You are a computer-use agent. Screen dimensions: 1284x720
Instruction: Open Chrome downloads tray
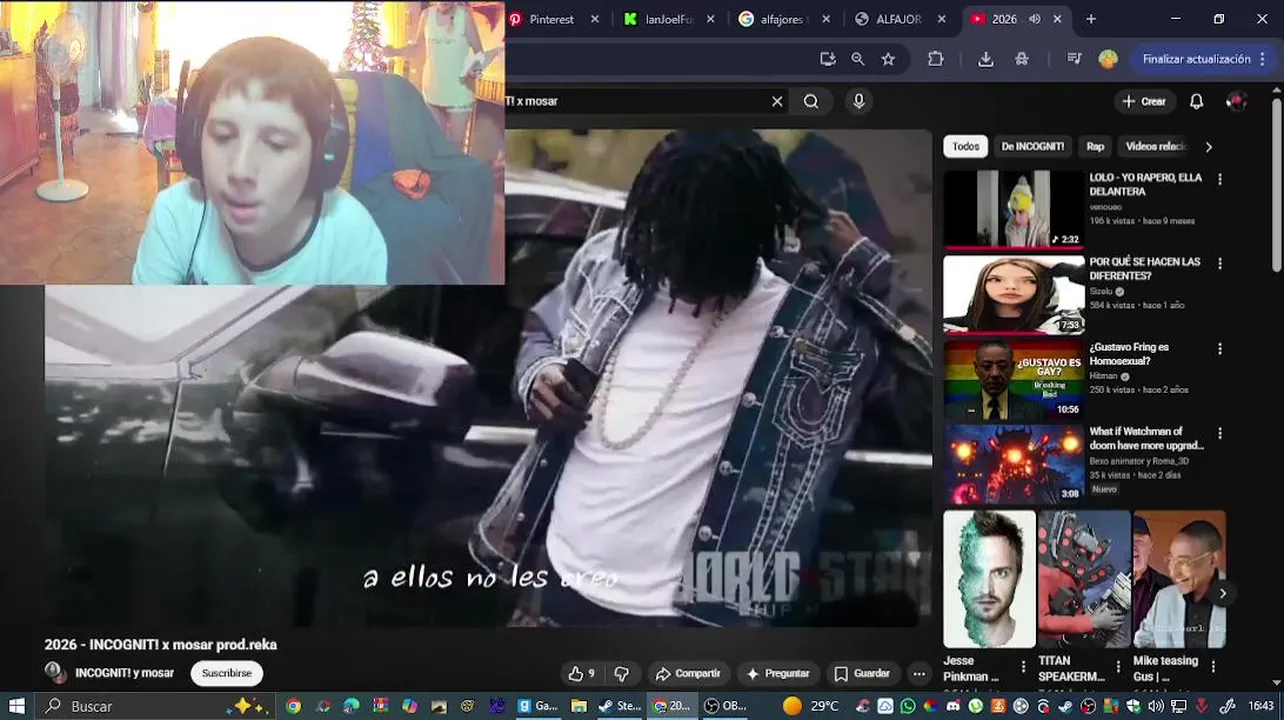(x=986, y=59)
